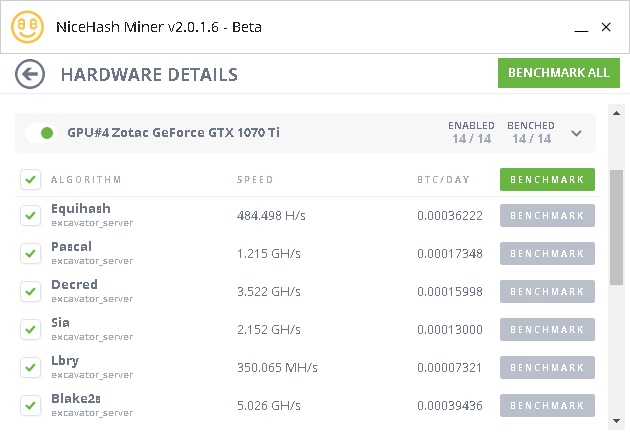Viewport: 630px width, 440px height.
Task: Click the 1.215 GH/s speed value
Action: (x=269, y=254)
